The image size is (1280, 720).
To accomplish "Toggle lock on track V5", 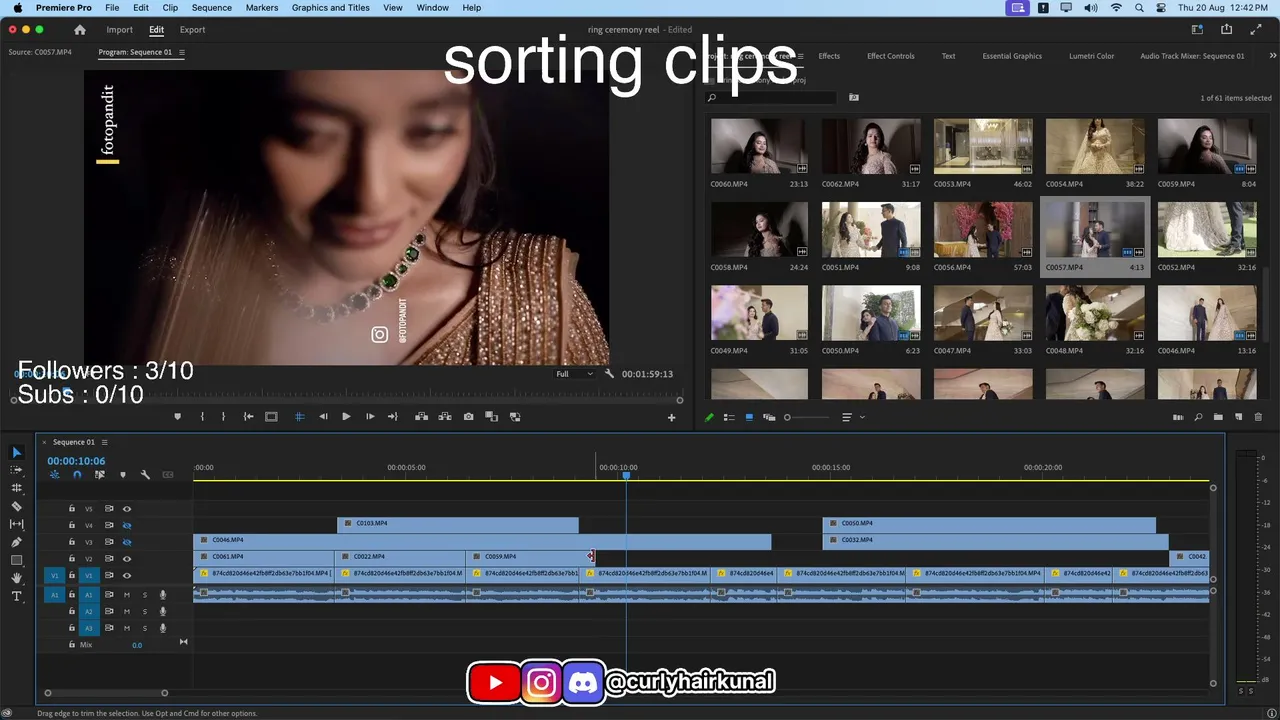I will pyautogui.click(x=71, y=509).
